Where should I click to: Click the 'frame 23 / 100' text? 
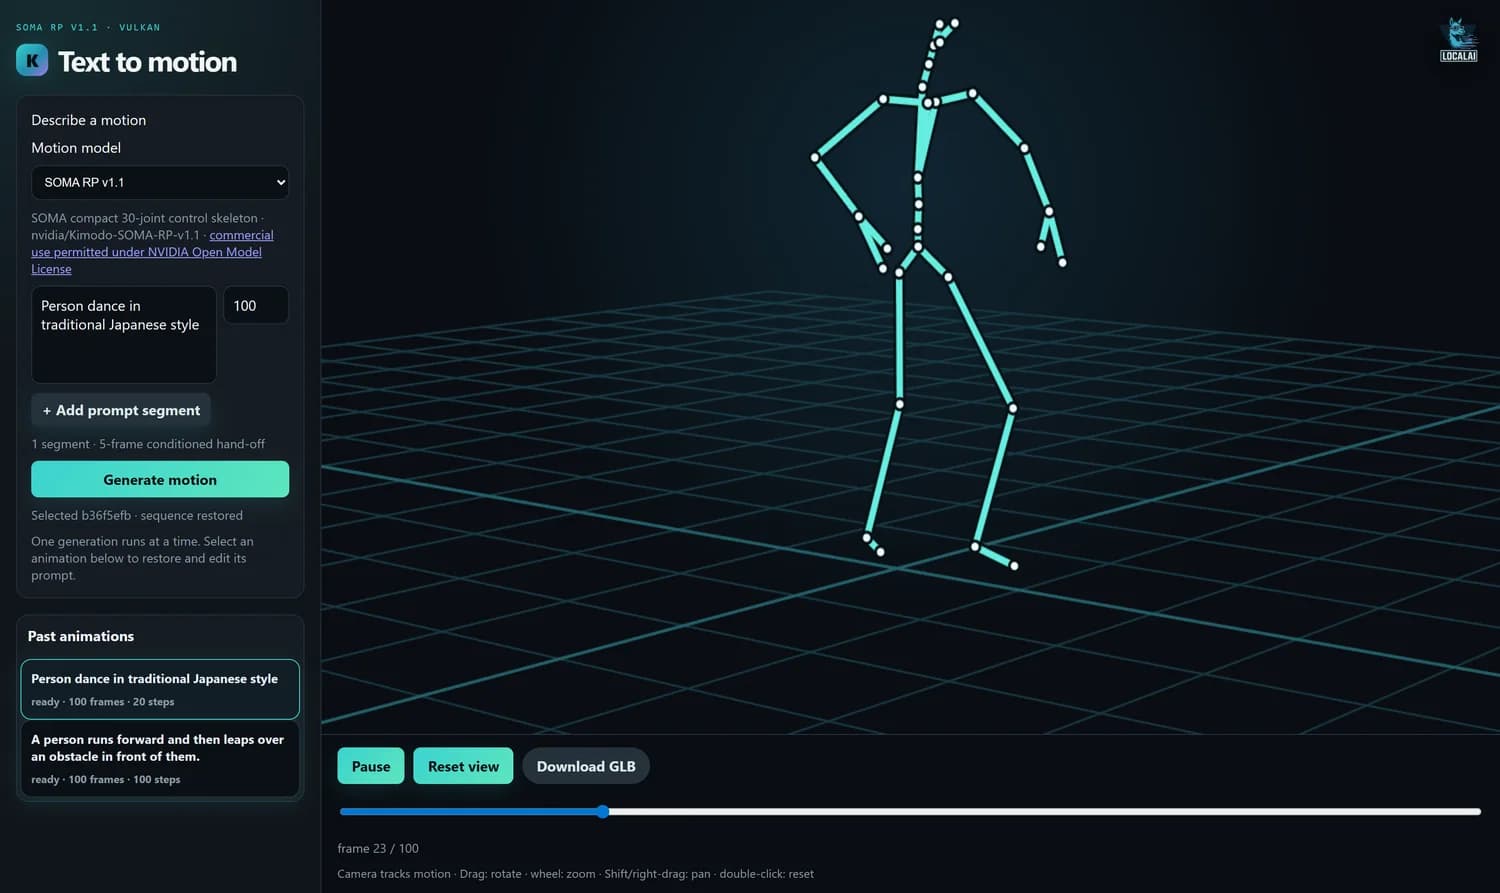point(378,848)
